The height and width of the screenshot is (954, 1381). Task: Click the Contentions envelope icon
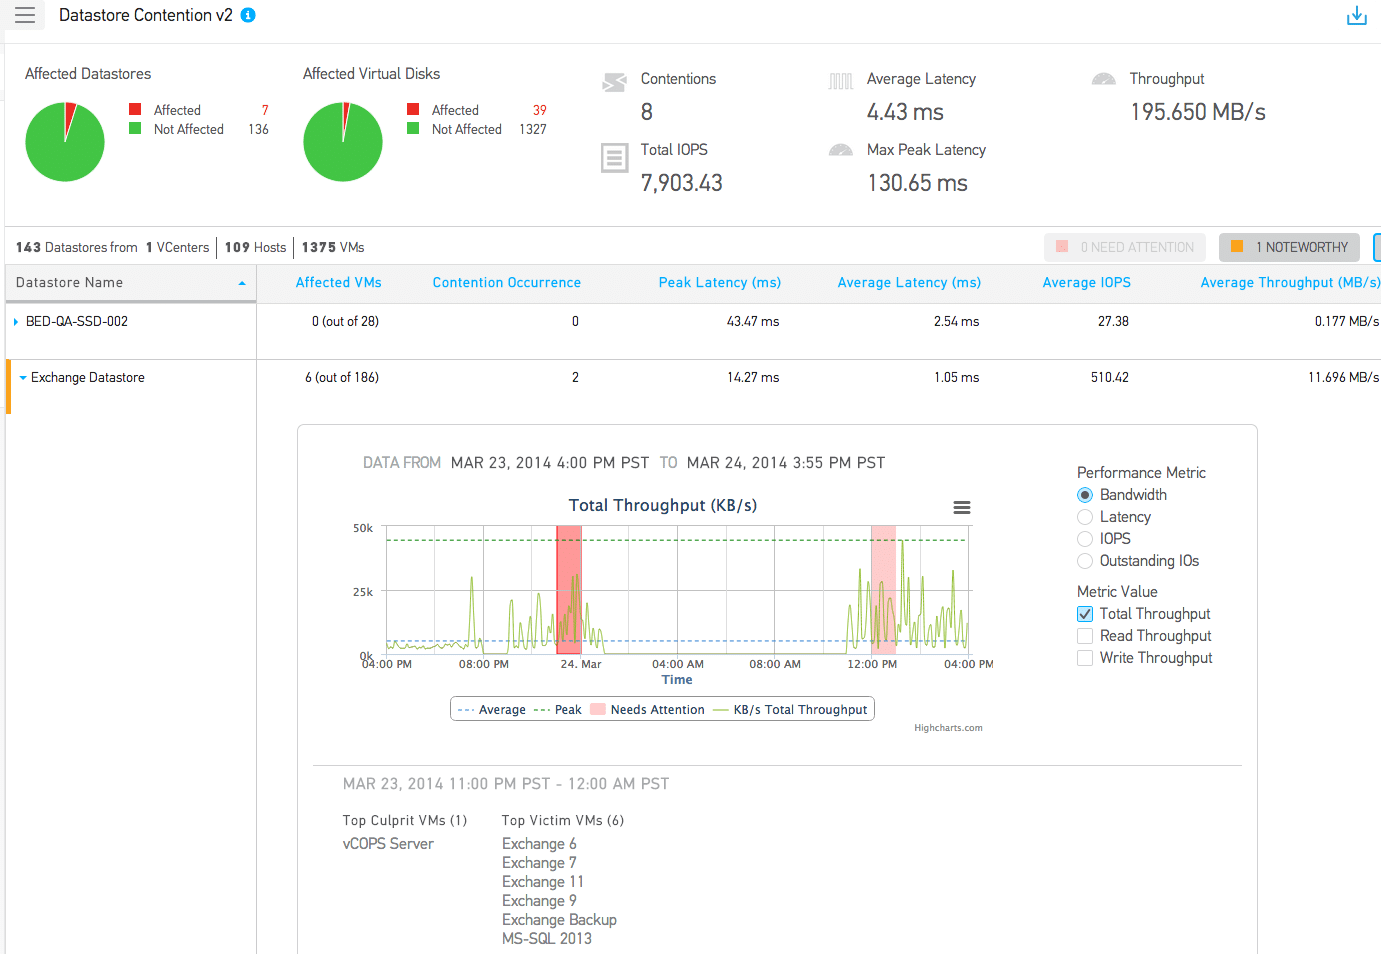(x=614, y=82)
